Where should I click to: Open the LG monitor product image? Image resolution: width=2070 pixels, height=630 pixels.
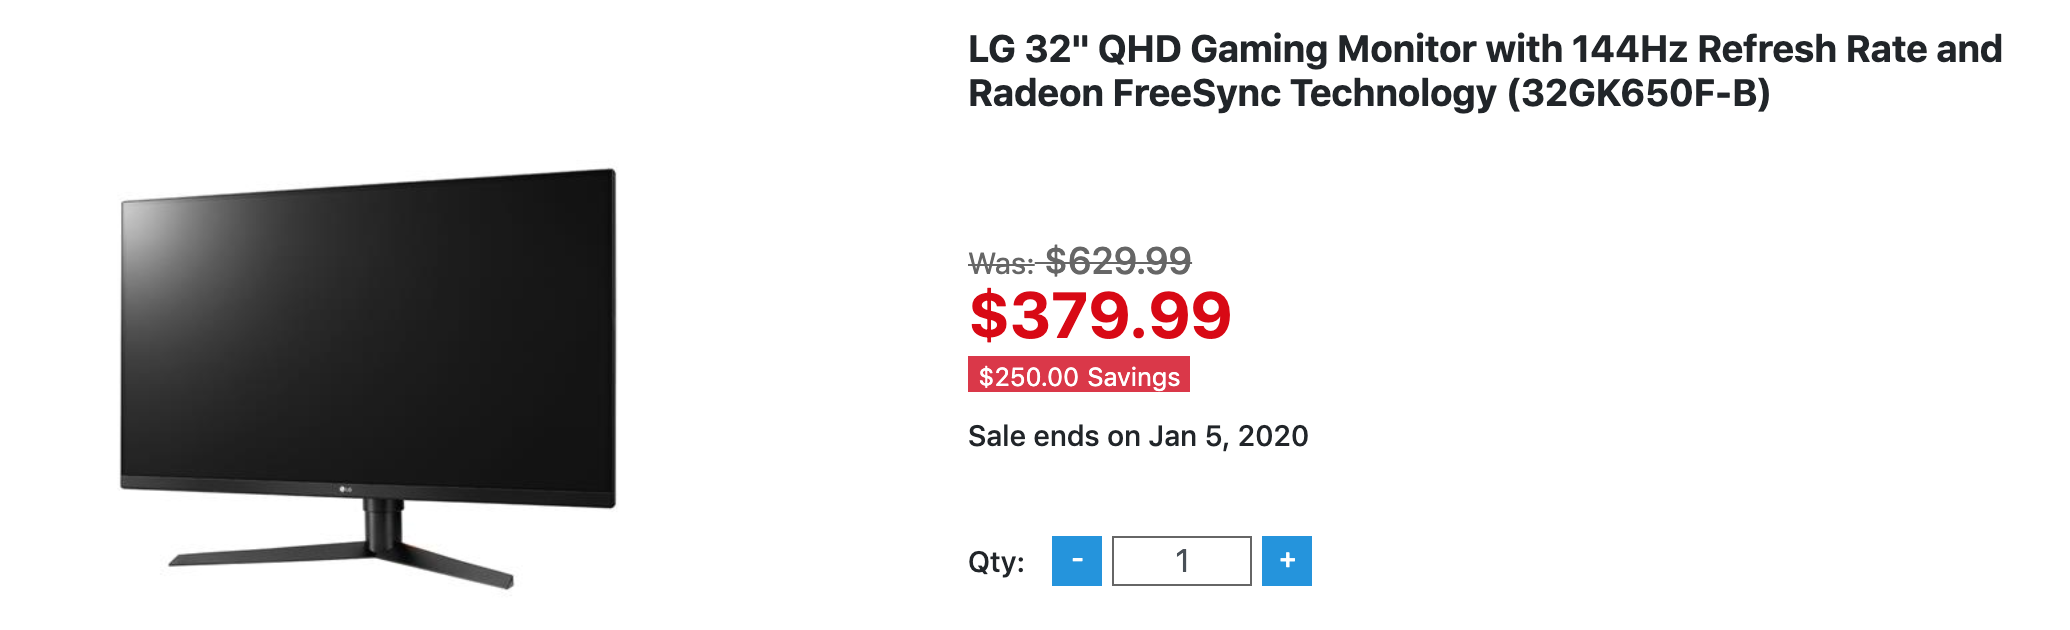(368, 378)
